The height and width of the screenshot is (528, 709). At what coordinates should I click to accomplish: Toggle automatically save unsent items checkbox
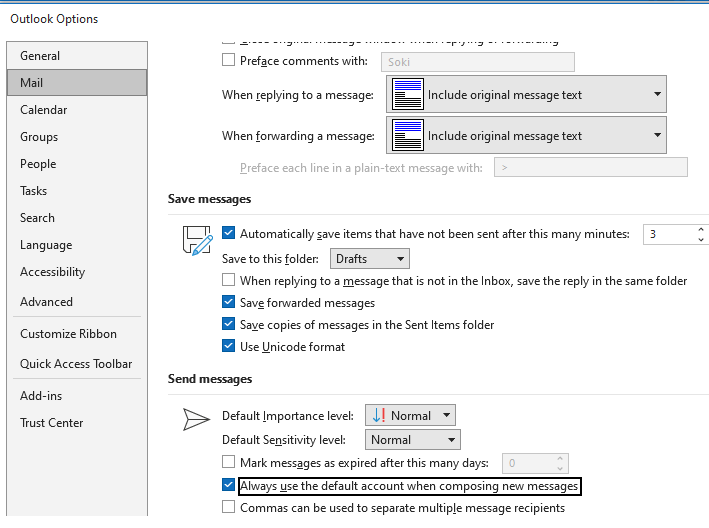pyautogui.click(x=228, y=233)
